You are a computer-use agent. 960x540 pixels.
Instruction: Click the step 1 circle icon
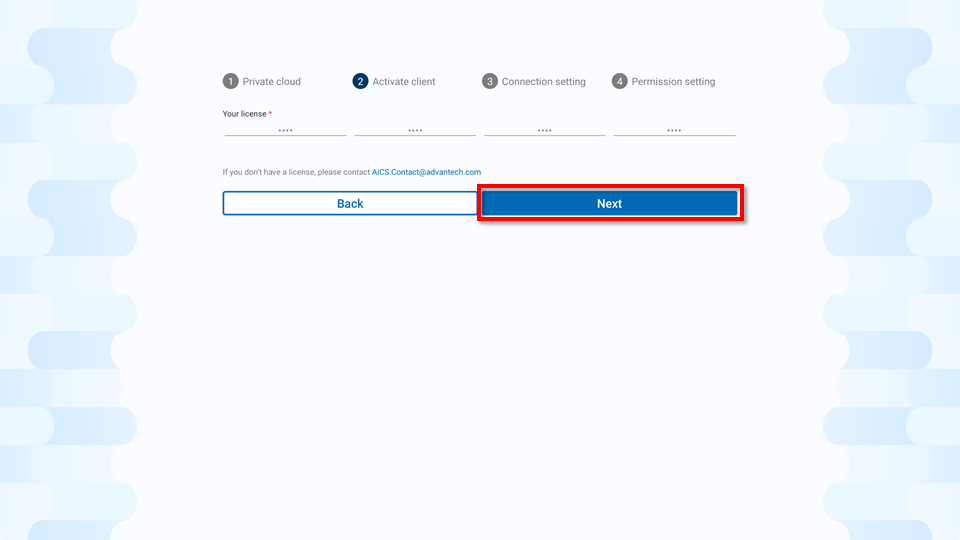pos(230,81)
